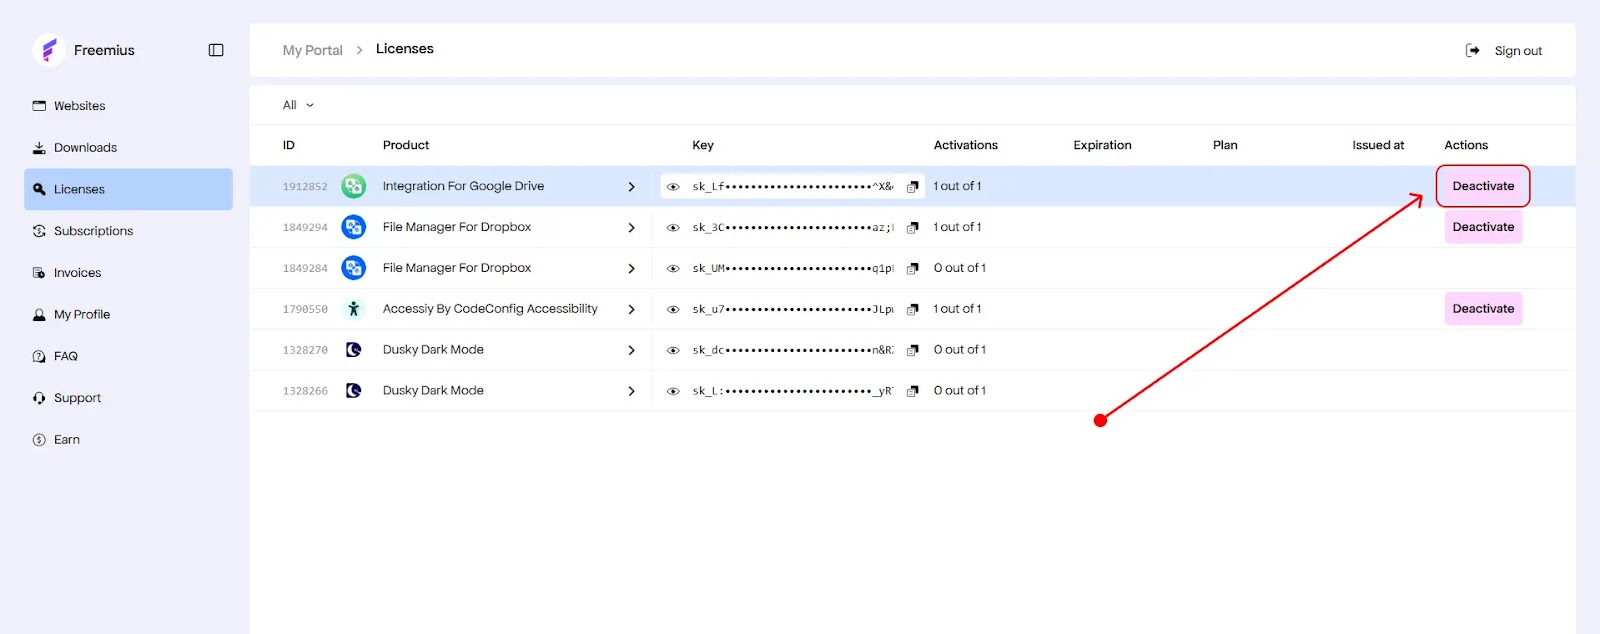
Task: Deactivate the Integration For Google Drive license
Action: [1482, 186]
